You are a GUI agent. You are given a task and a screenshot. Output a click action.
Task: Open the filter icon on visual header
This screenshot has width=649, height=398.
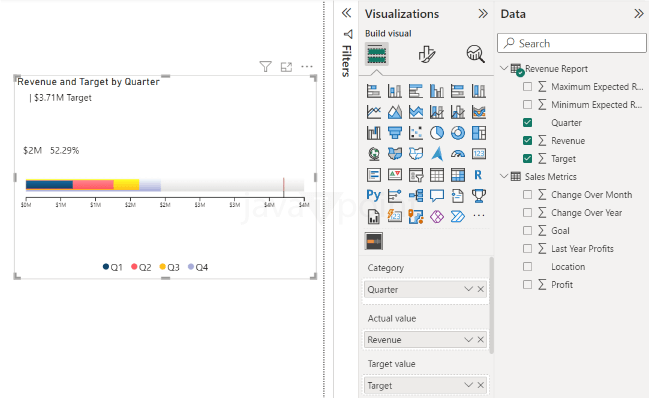(265, 66)
